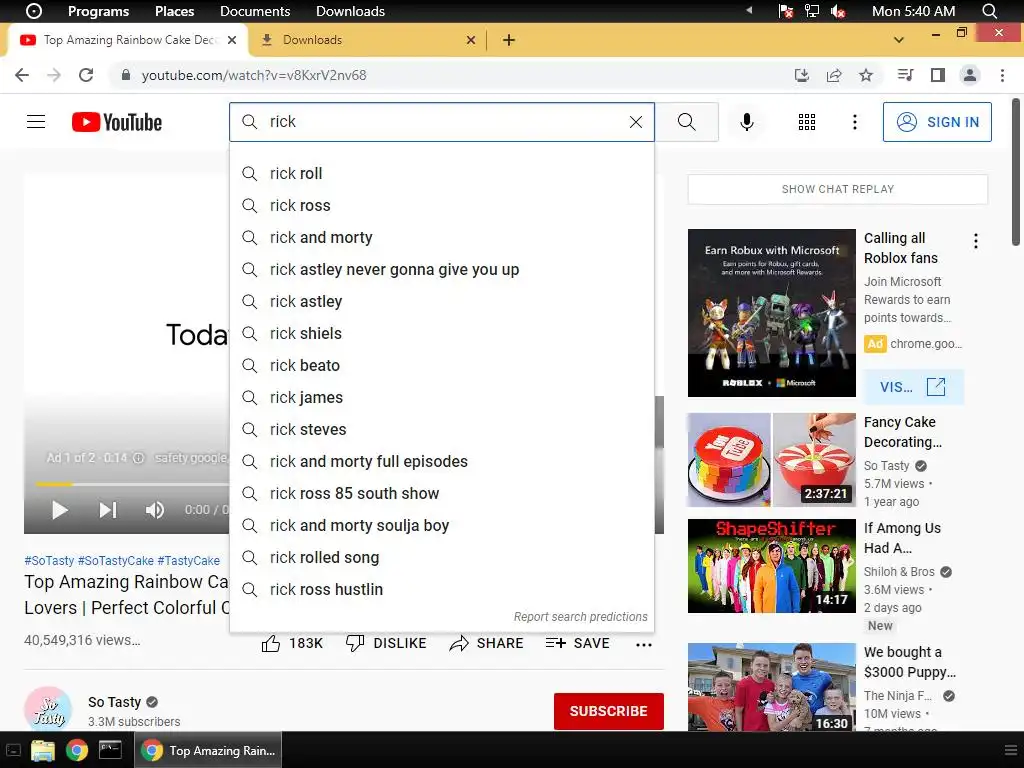Mute the video volume
This screenshot has width=1024, height=768.
[155, 510]
